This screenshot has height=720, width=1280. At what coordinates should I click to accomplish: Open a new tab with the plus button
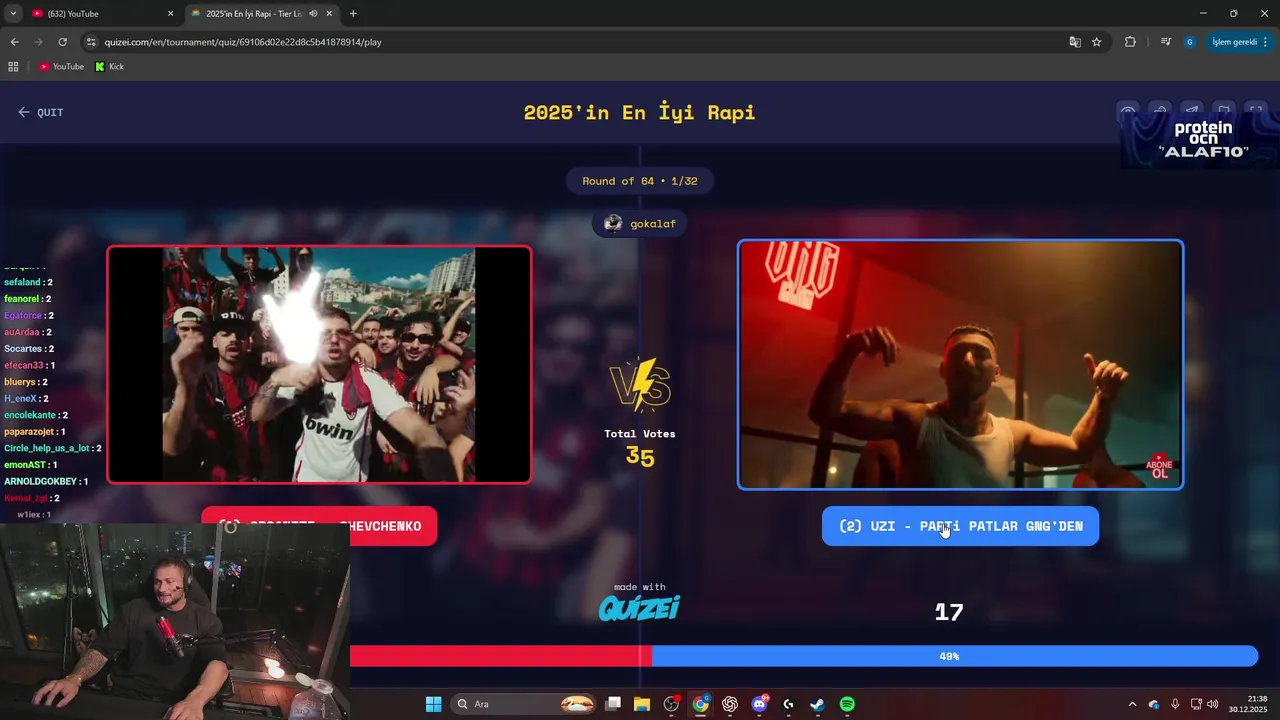coord(353,14)
